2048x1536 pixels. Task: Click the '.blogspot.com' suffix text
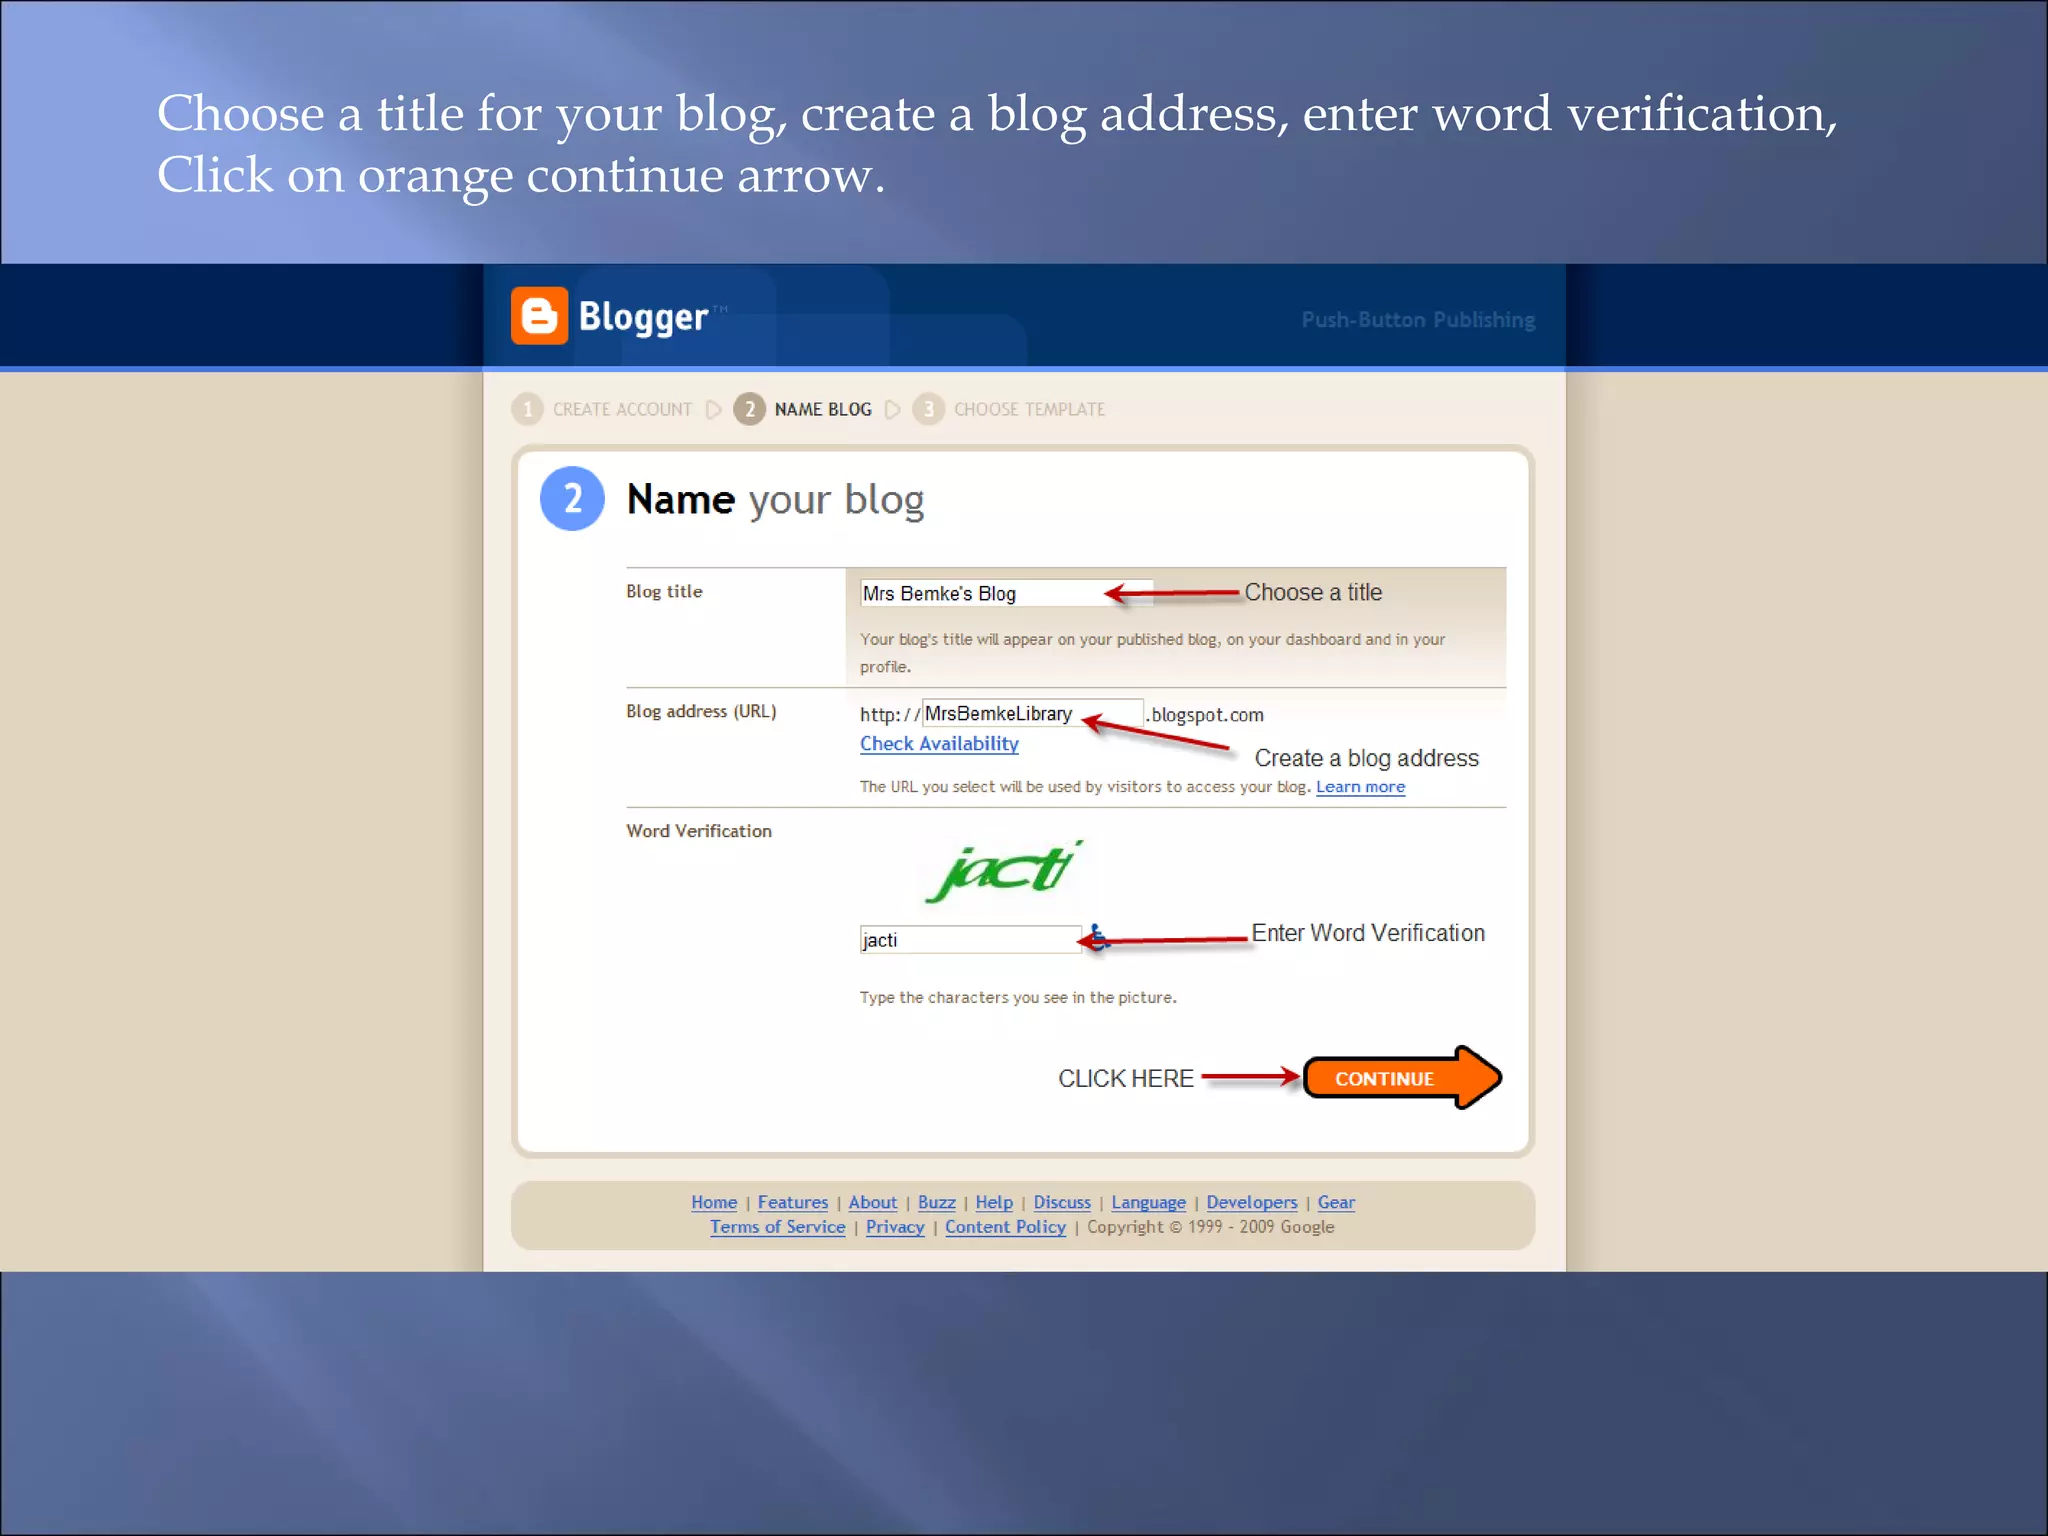(x=1205, y=715)
